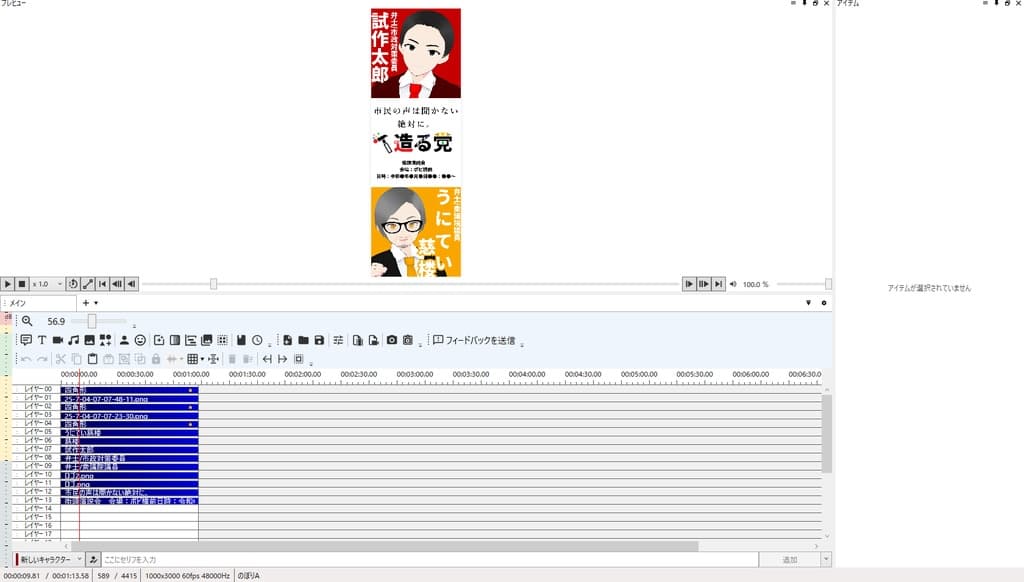Open dropdown arrow next to 追加

(x=826, y=560)
